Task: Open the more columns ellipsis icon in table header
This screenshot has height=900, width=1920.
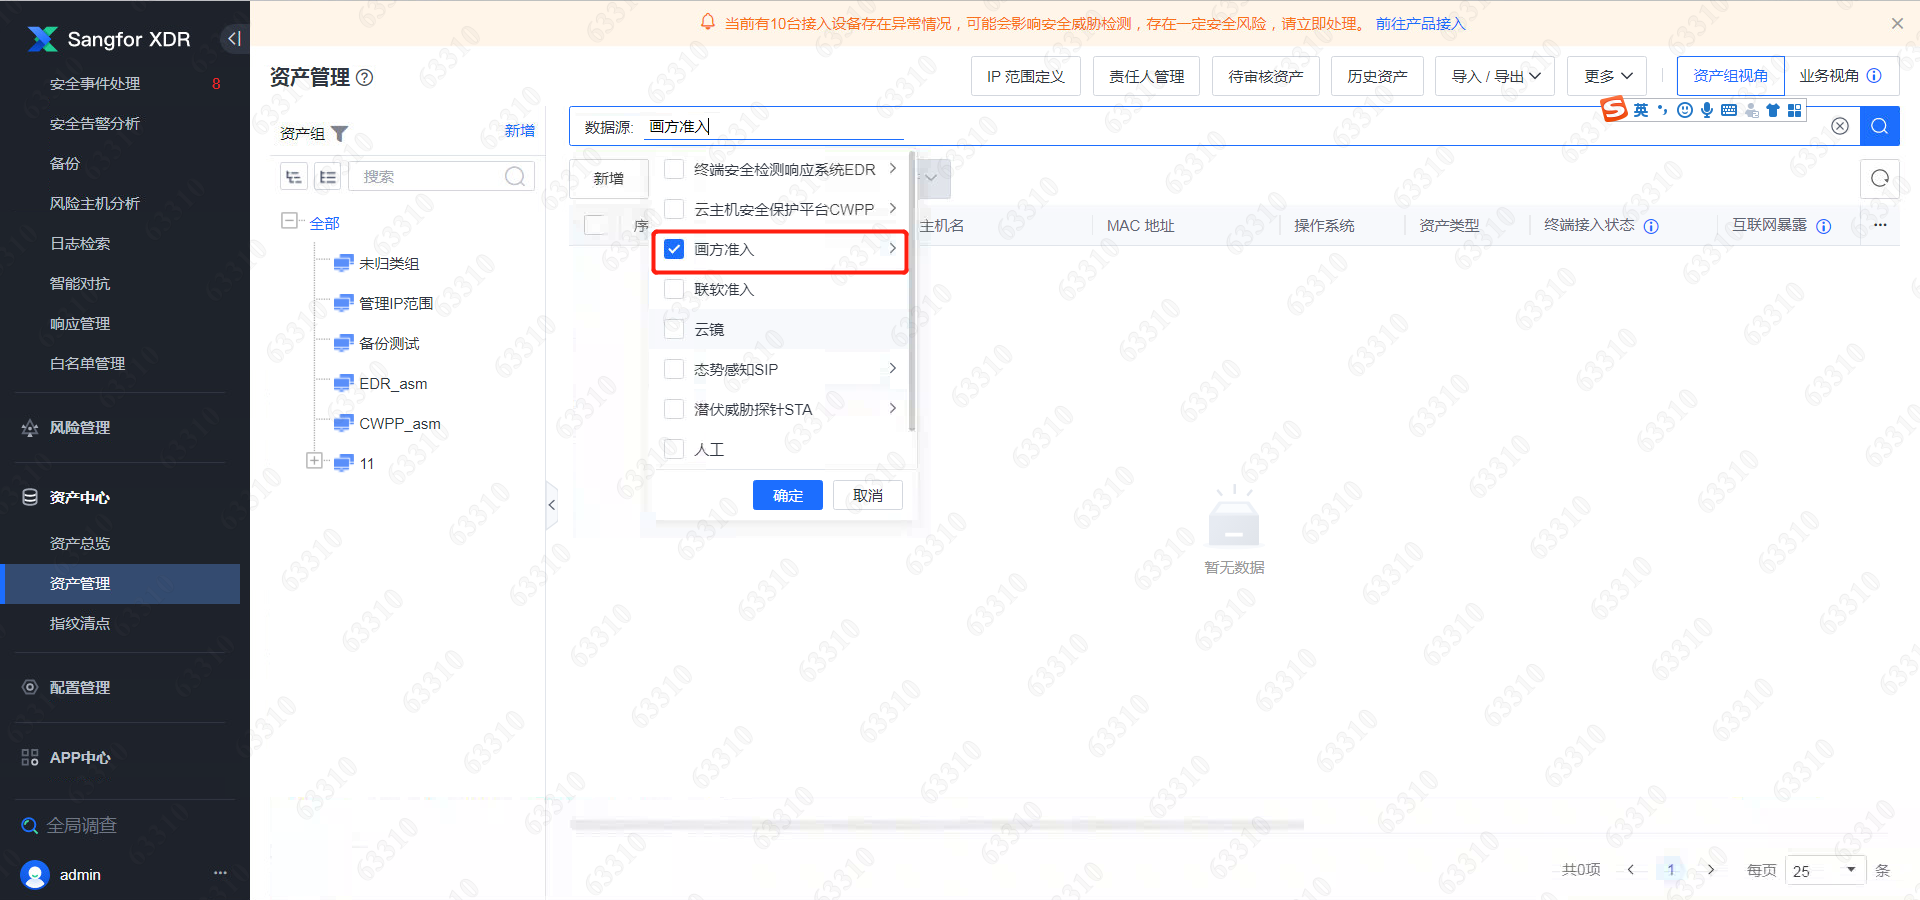Action: pos(1880,225)
